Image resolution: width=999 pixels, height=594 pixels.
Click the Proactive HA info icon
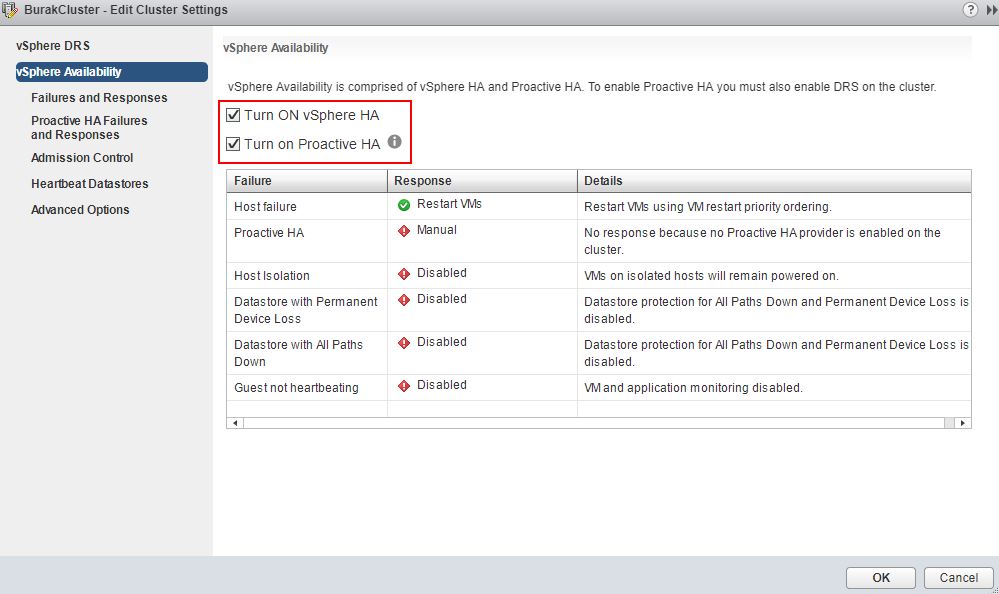coord(394,141)
